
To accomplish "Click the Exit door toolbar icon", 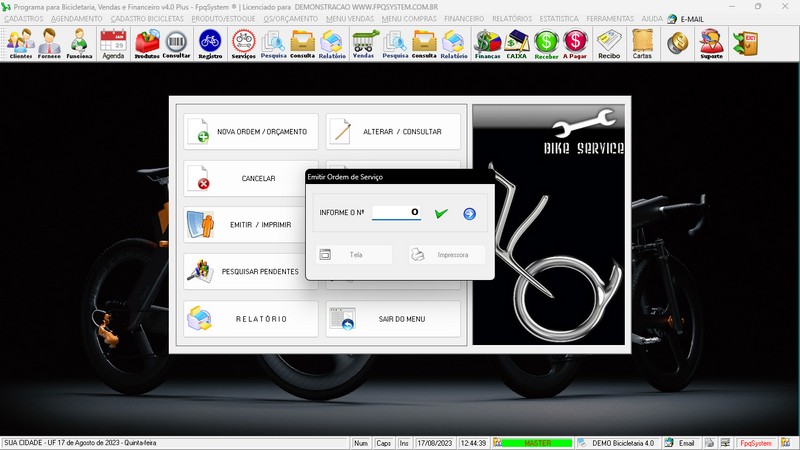I will (x=745, y=43).
